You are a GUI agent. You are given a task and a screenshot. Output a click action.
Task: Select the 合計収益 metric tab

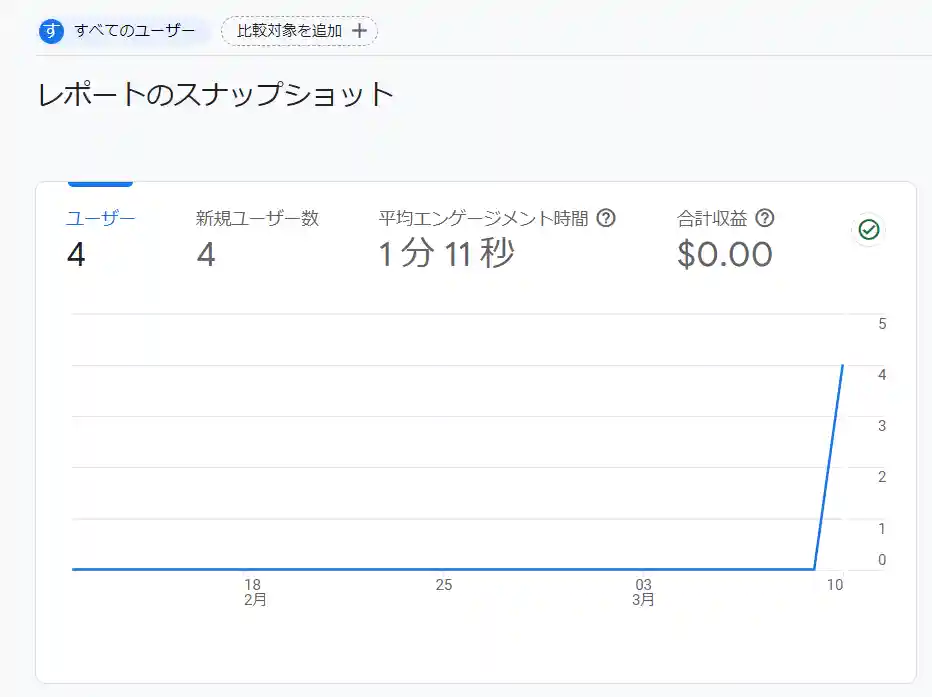coord(711,218)
